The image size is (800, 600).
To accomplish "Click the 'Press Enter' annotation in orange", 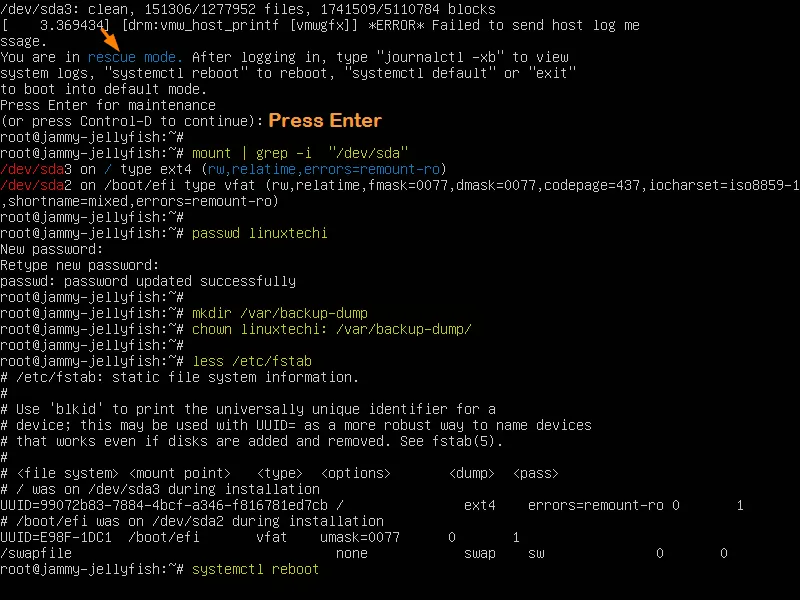I will 325,120.
